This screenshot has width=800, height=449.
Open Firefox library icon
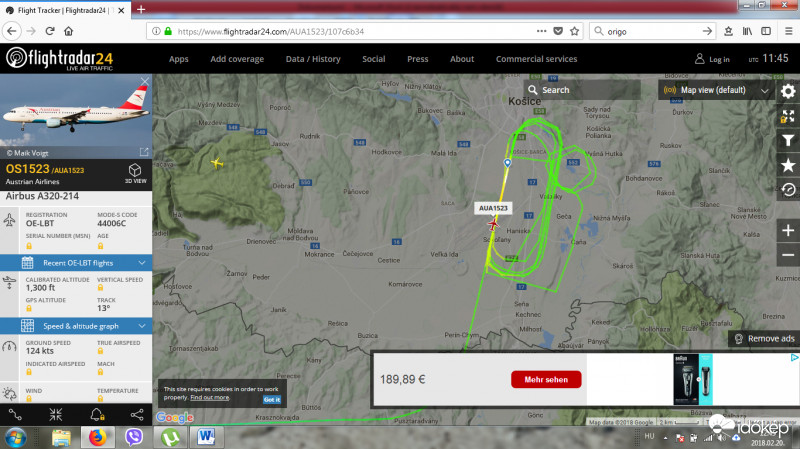point(747,31)
